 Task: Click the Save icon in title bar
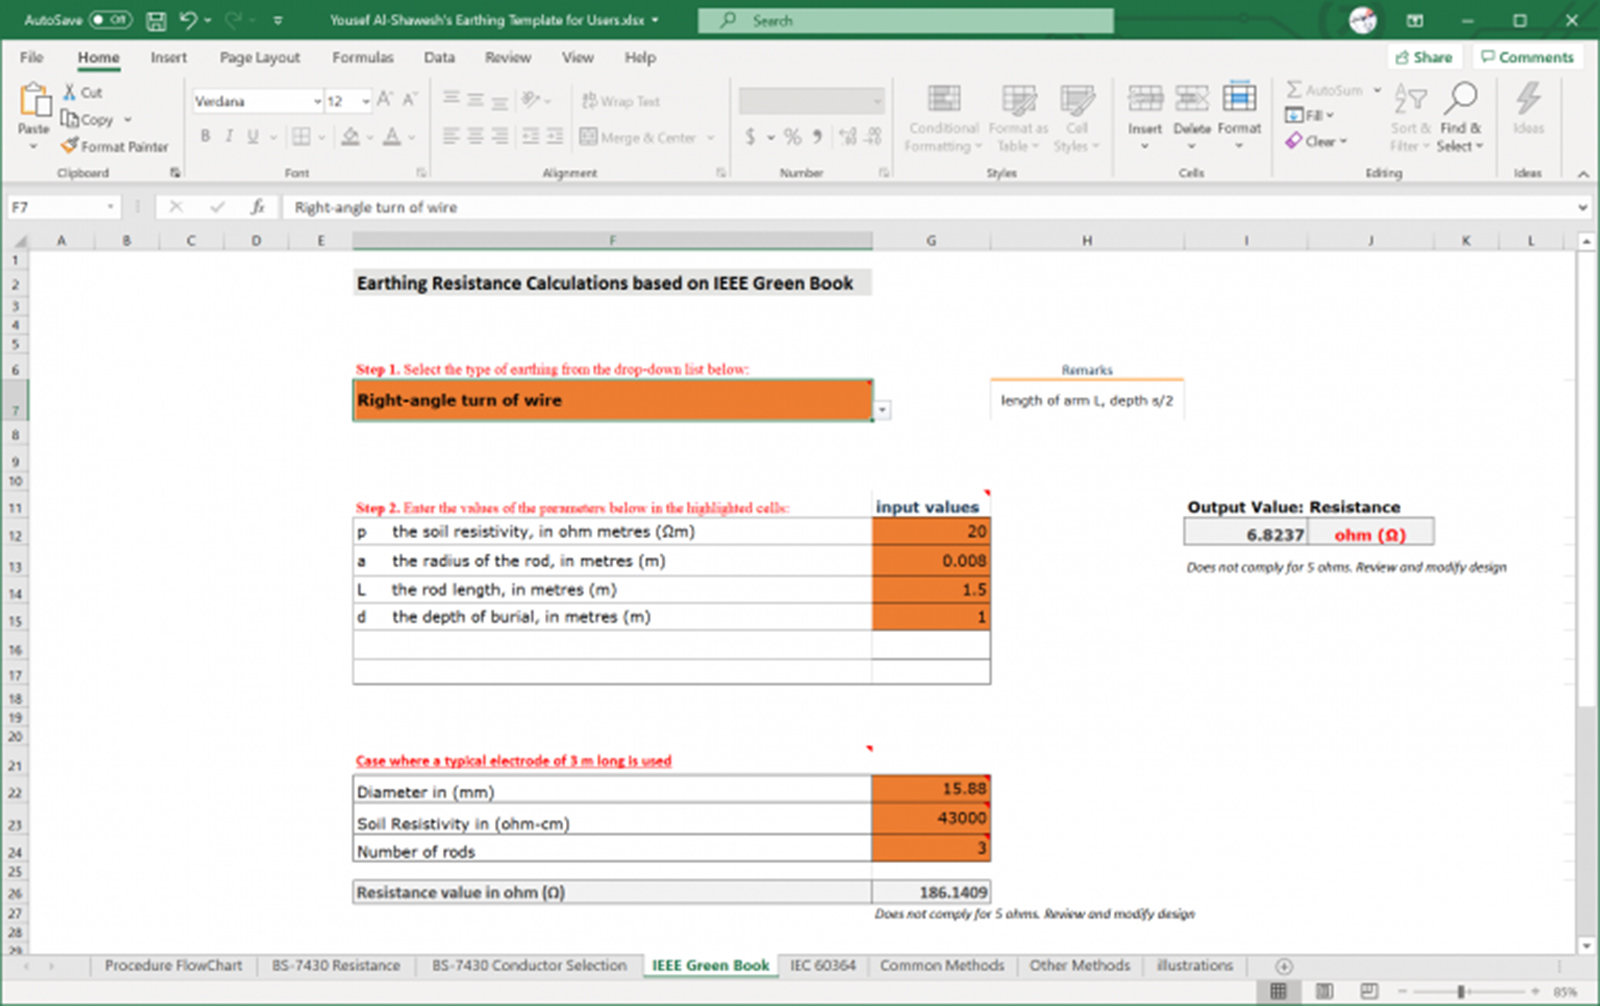point(156,20)
